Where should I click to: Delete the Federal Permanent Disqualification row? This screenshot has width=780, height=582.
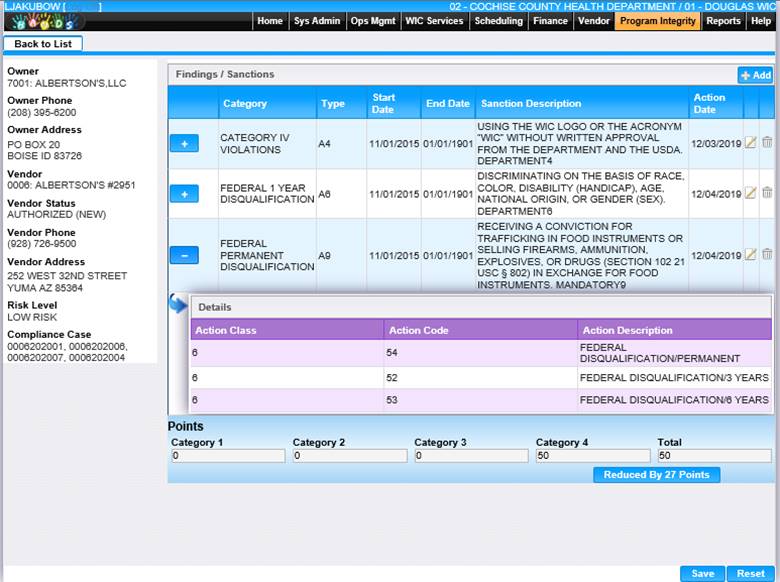(767, 255)
